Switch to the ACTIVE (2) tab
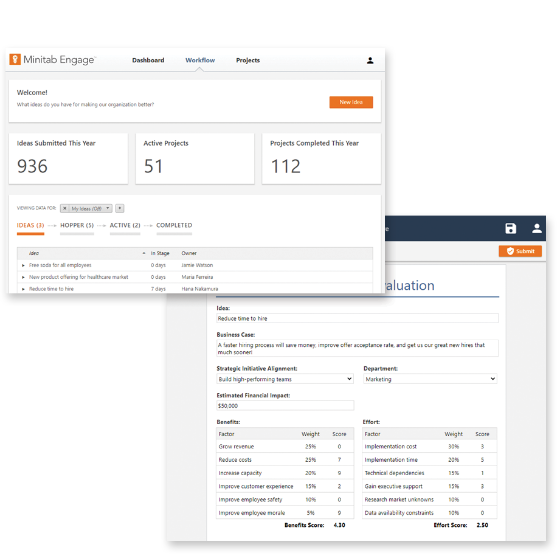The image size is (557, 554). pyautogui.click(x=125, y=226)
